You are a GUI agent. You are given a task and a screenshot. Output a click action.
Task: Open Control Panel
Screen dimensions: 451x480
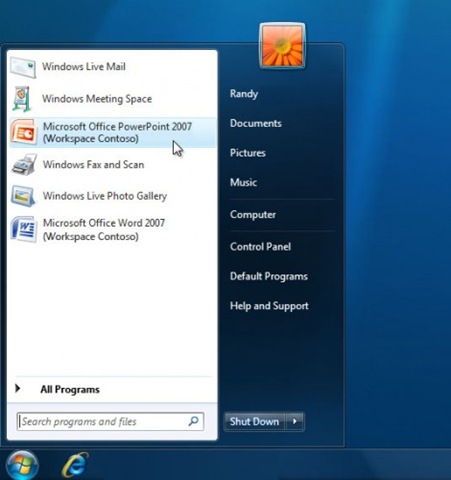260,247
